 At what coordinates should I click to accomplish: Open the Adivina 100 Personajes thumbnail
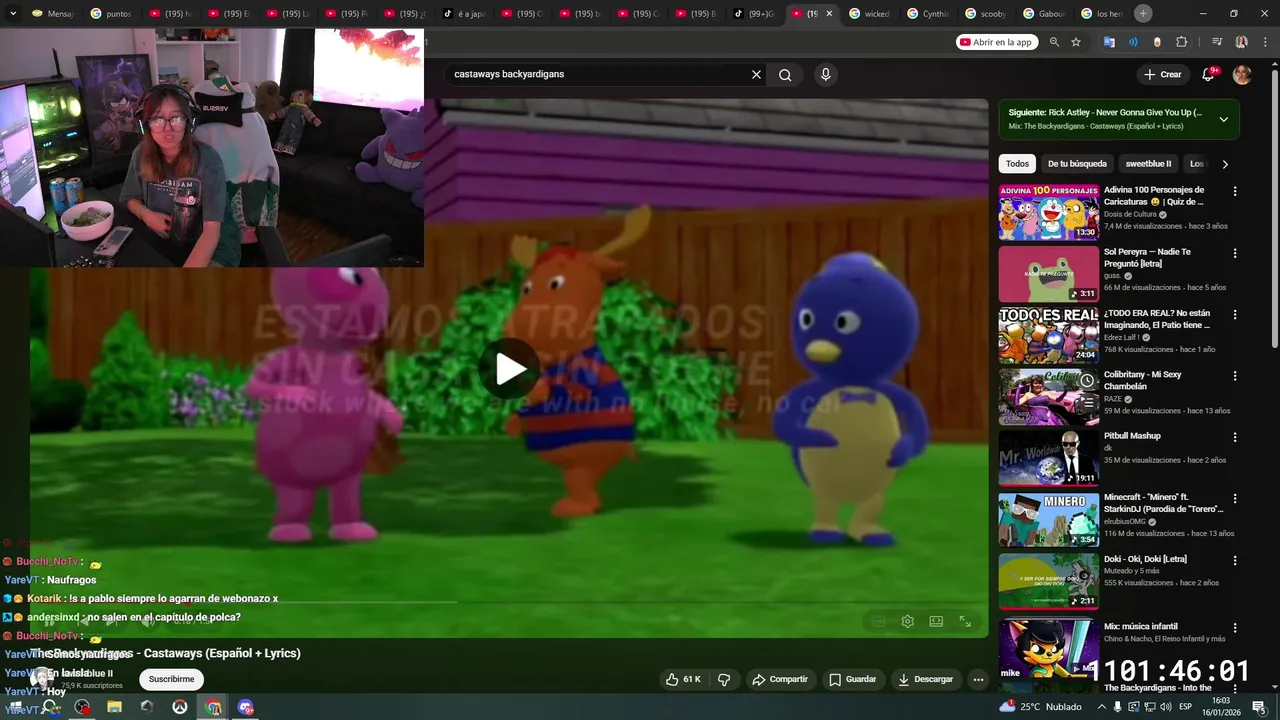tap(1048, 212)
